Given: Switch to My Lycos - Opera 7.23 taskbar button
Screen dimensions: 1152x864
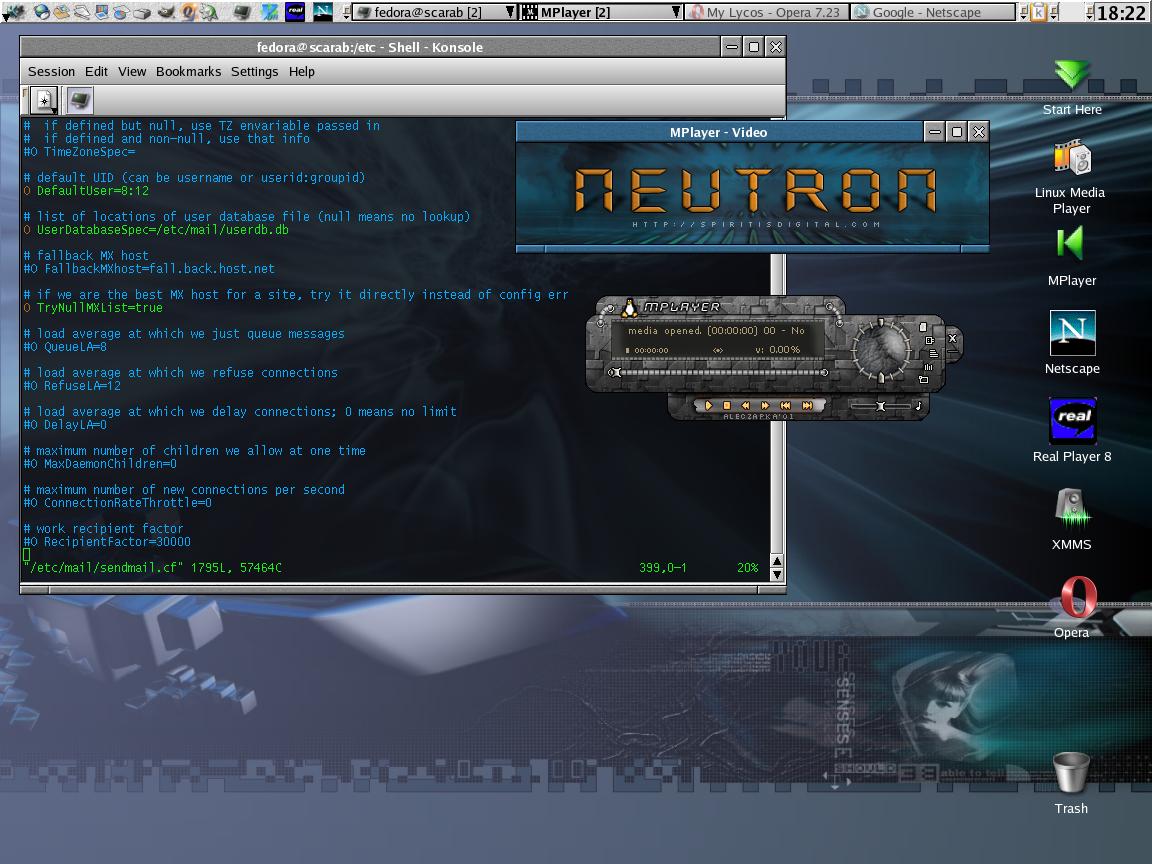Looking at the screenshot, I should (766, 12).
